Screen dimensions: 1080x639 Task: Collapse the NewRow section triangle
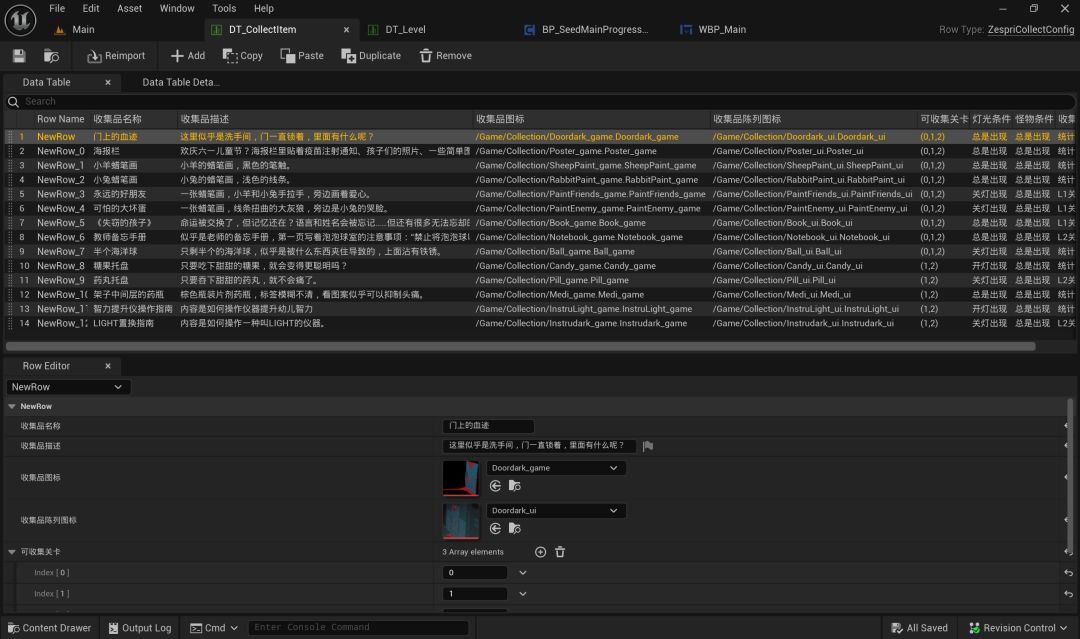(12, 406)
